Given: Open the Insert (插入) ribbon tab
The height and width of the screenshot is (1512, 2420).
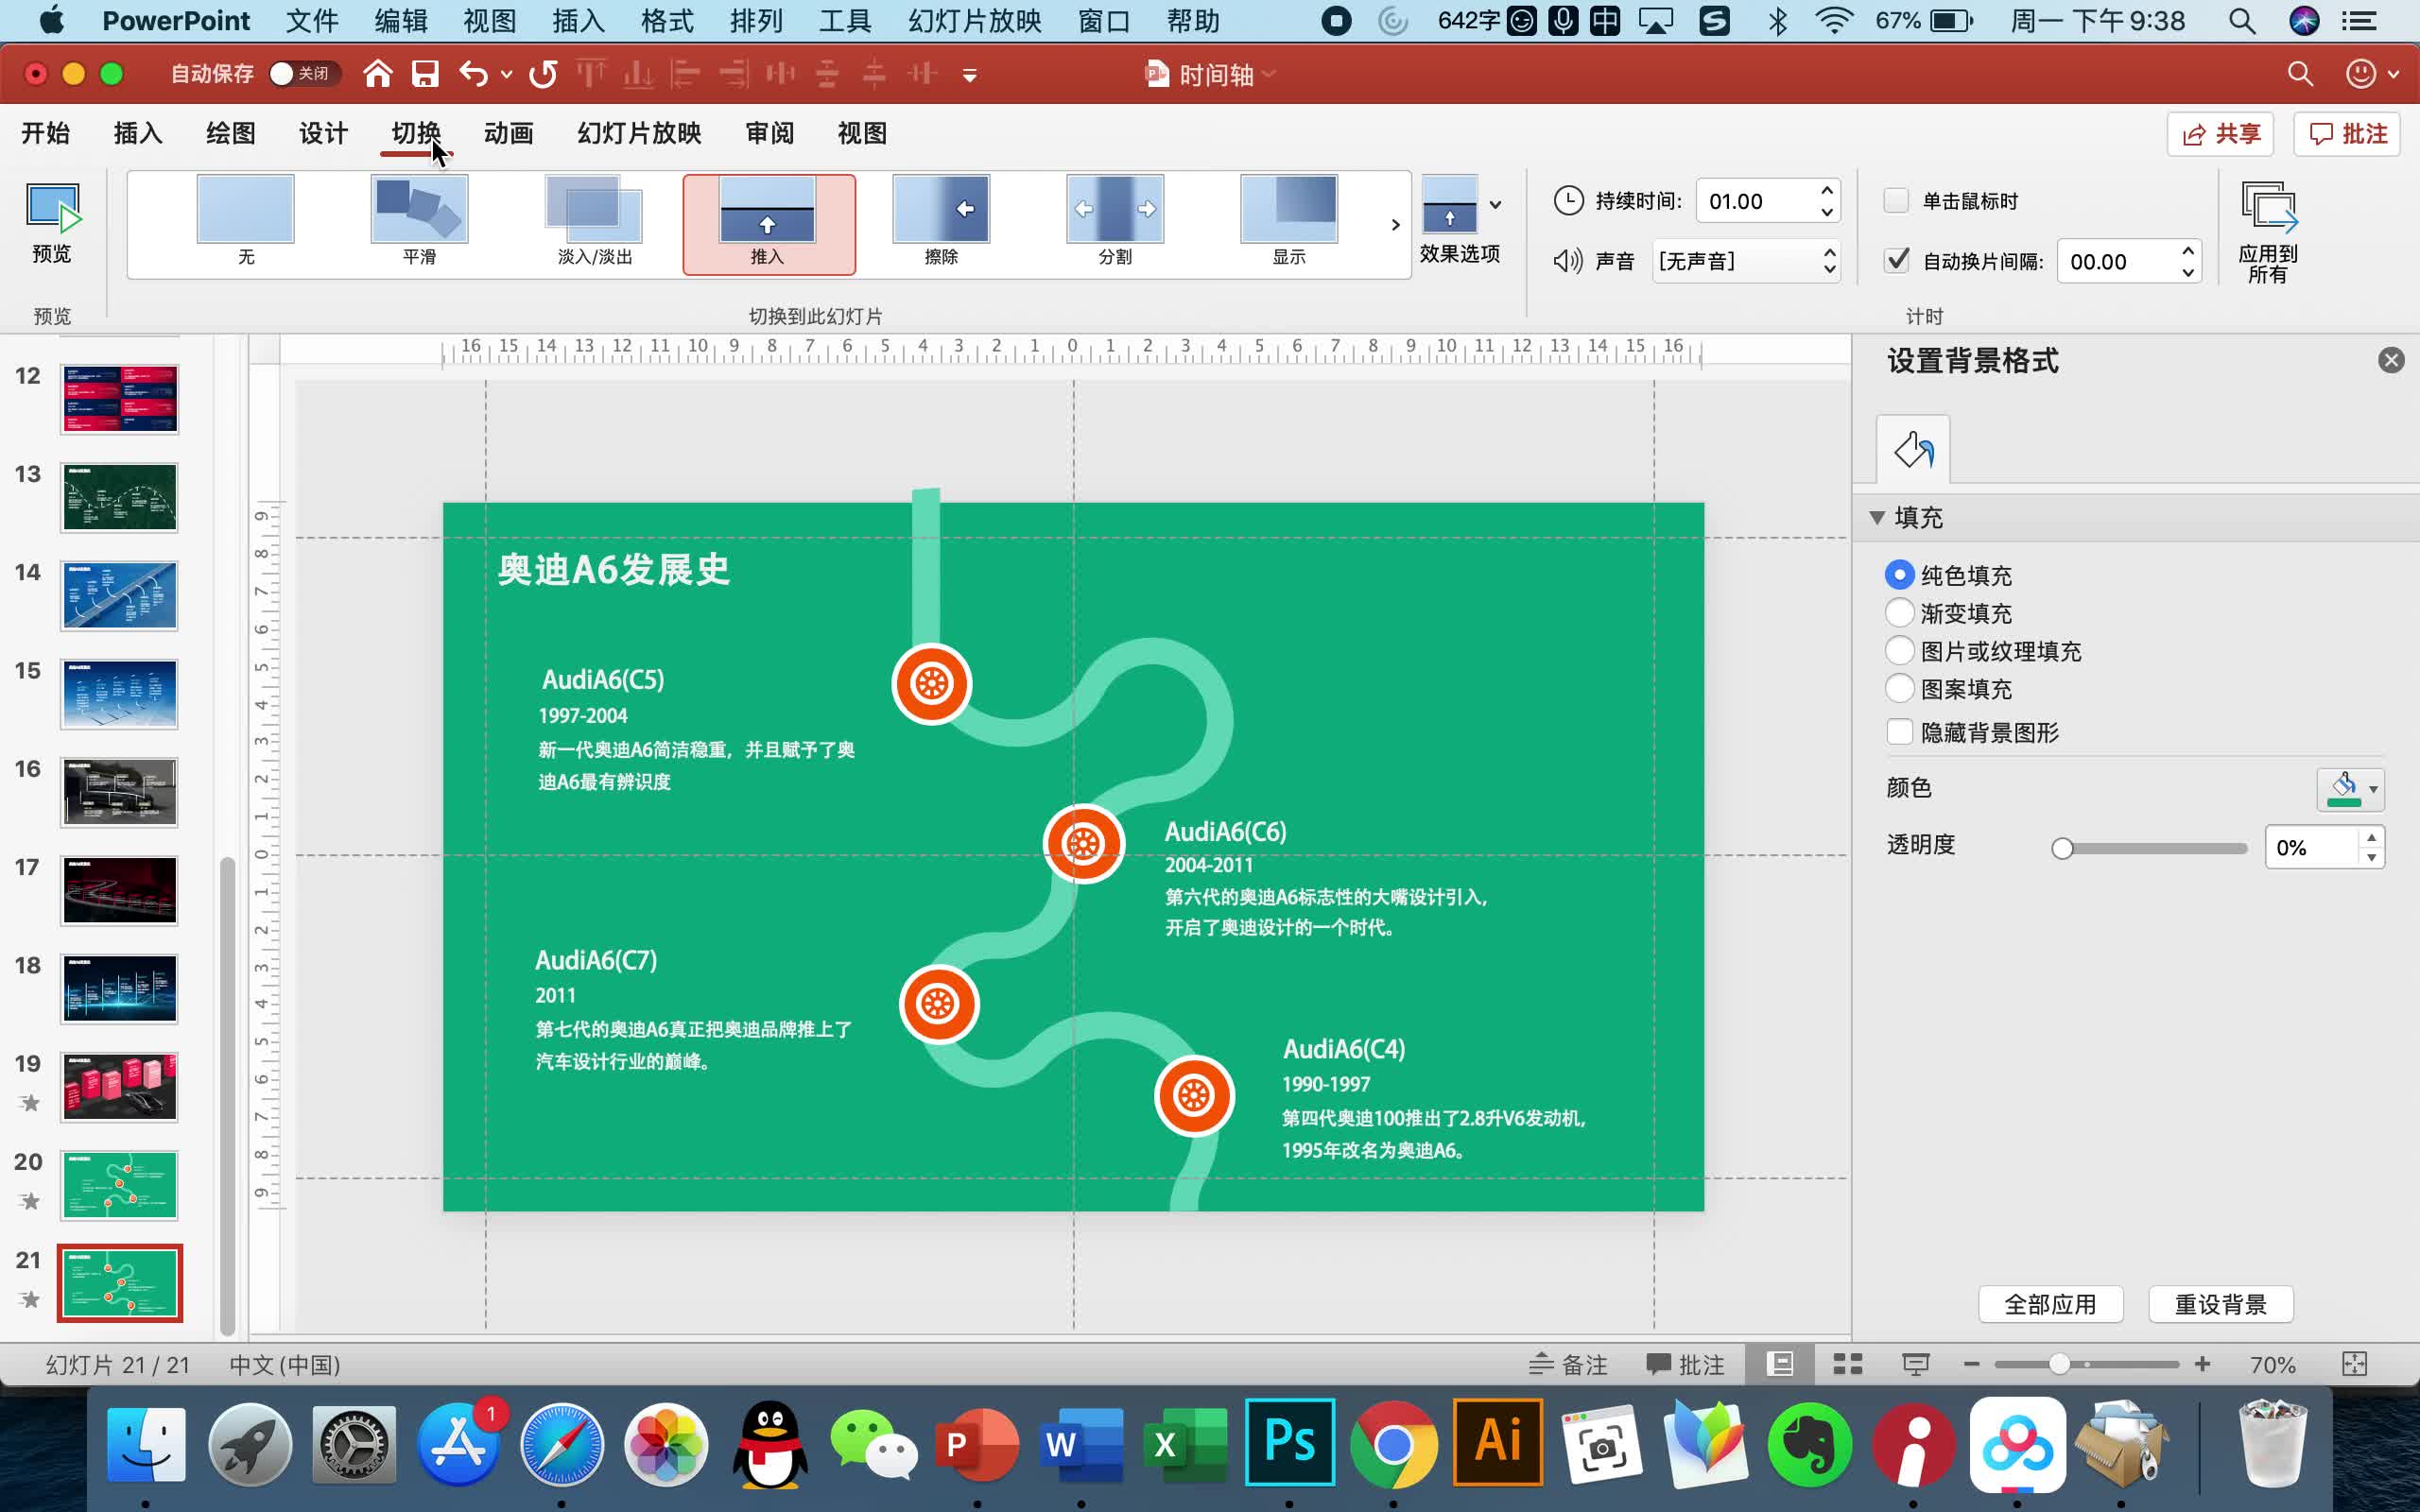Looking at the screenshot, I should [x=138, y=133].
